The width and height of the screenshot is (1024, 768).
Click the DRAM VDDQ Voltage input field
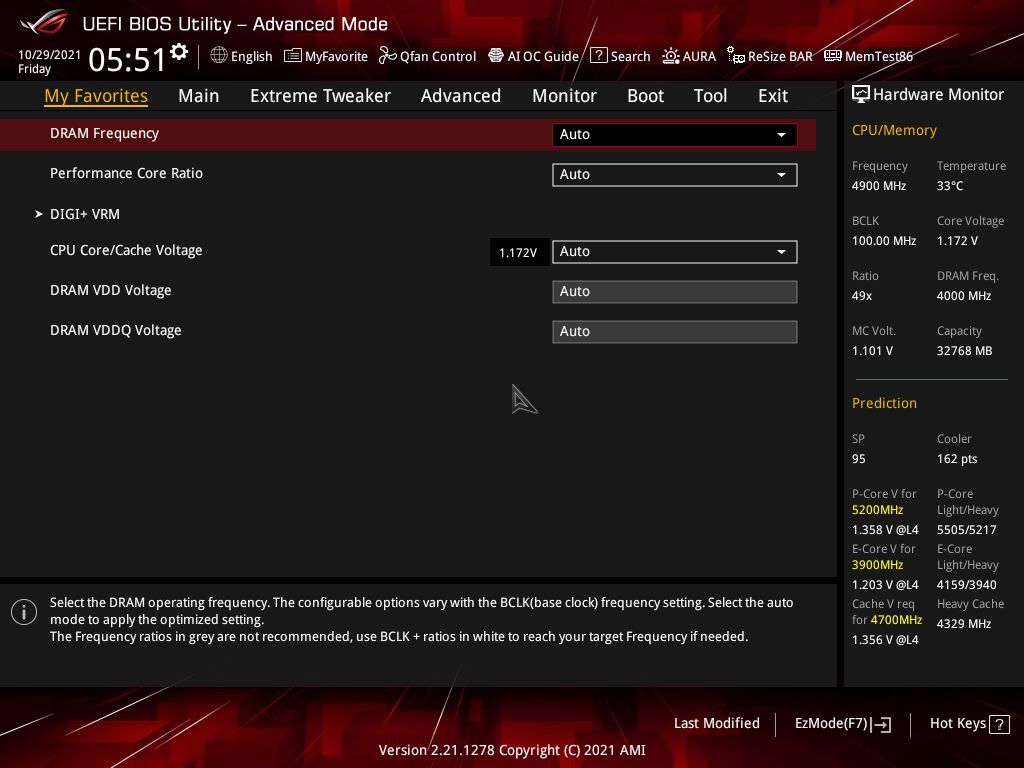[x=675, y=331]
